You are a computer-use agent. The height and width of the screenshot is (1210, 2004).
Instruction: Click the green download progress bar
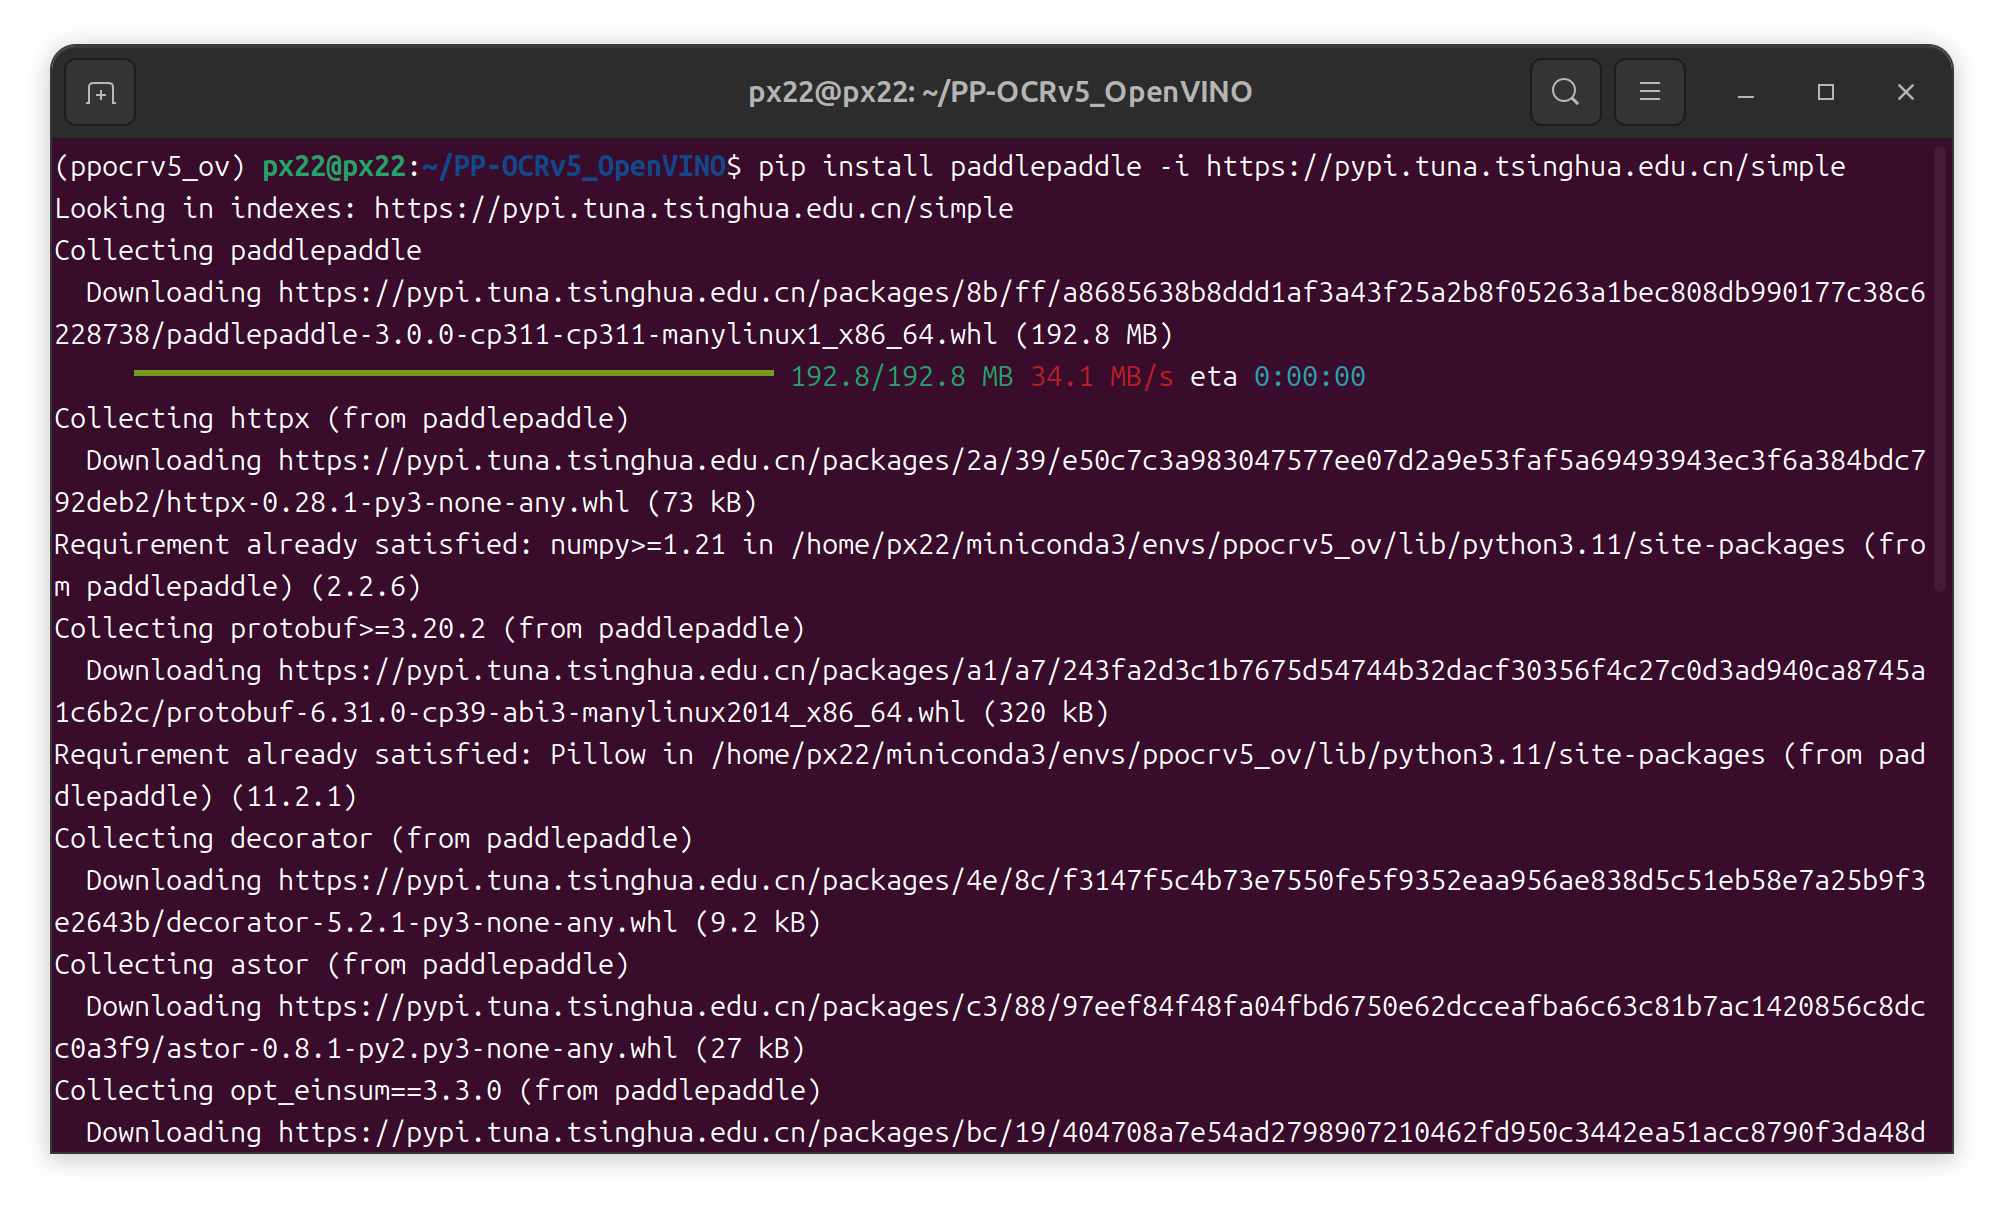pos(453,374)
